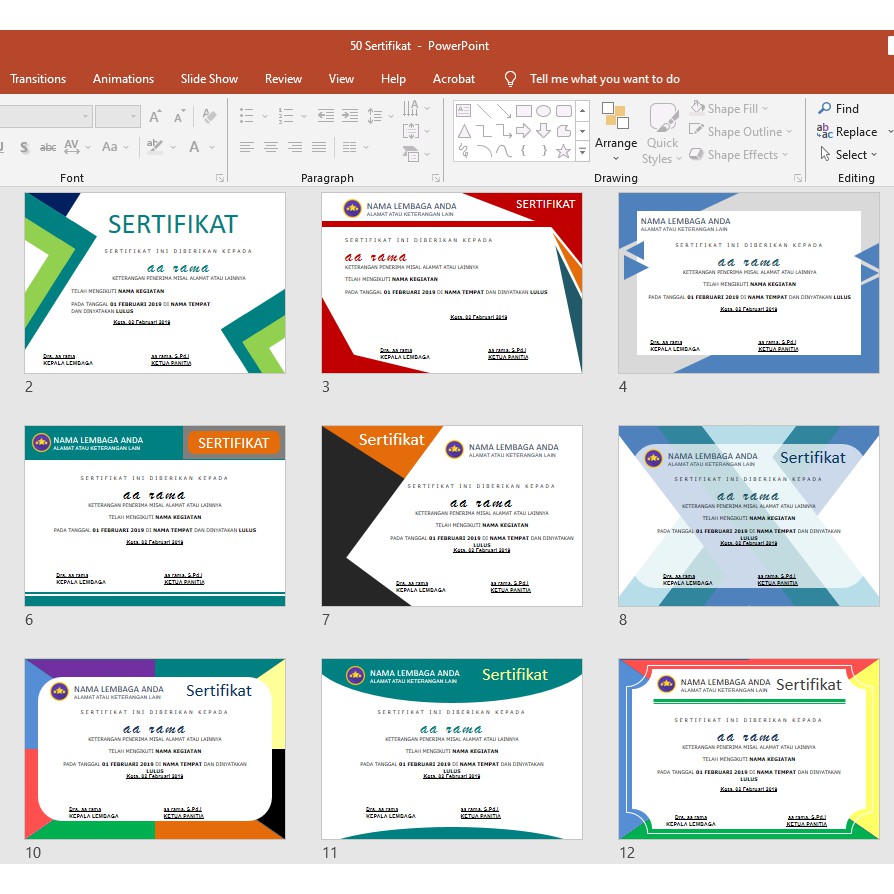The height and width of the screenshot is (894, 894).
Task: Click the Increase Font Size icon
Action: point(155,116)
